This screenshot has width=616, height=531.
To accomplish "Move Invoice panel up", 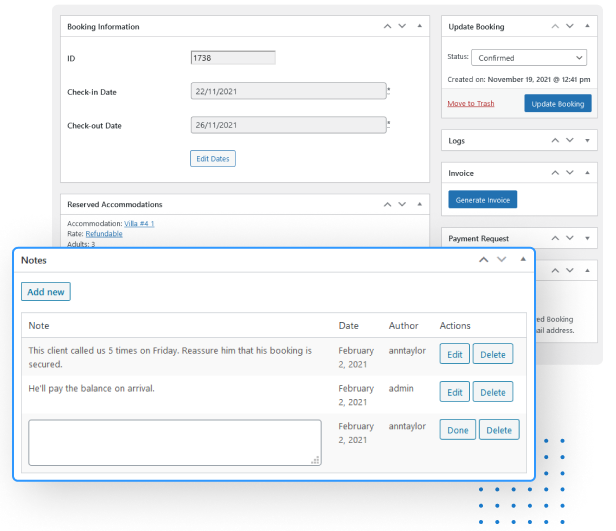I will [555, 173].
